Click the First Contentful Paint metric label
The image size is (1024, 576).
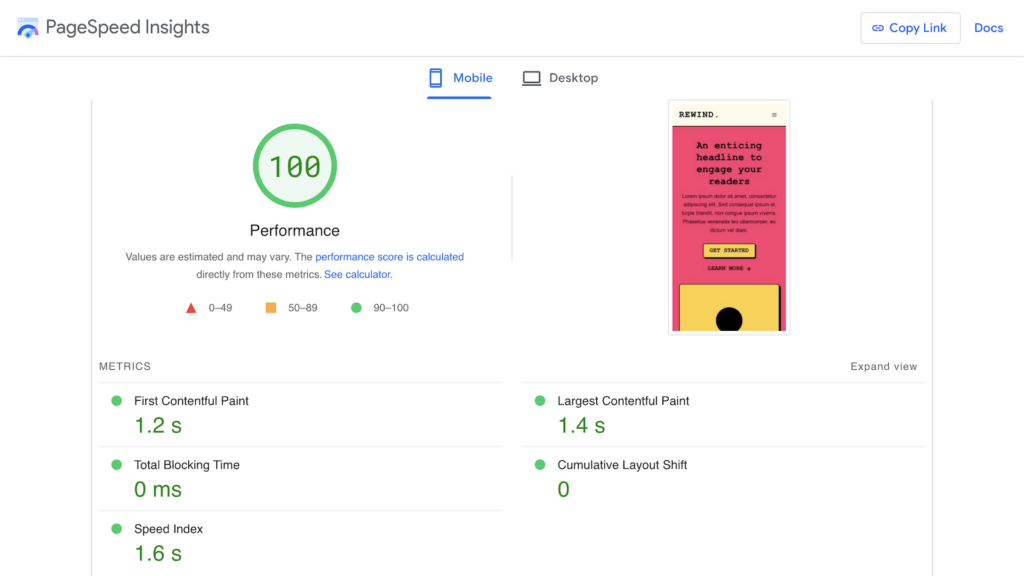point(191,401)
